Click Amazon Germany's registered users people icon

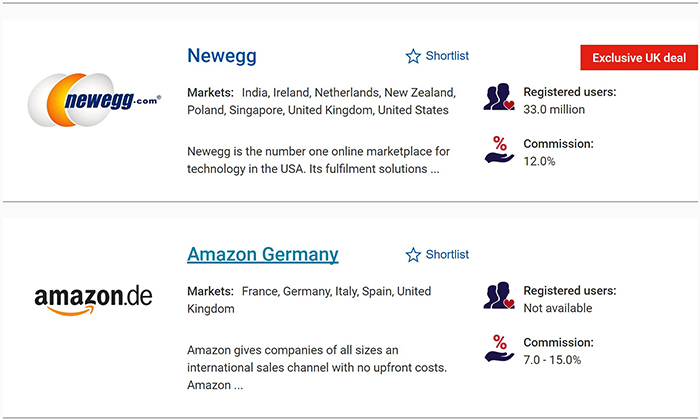pos(498,299)
